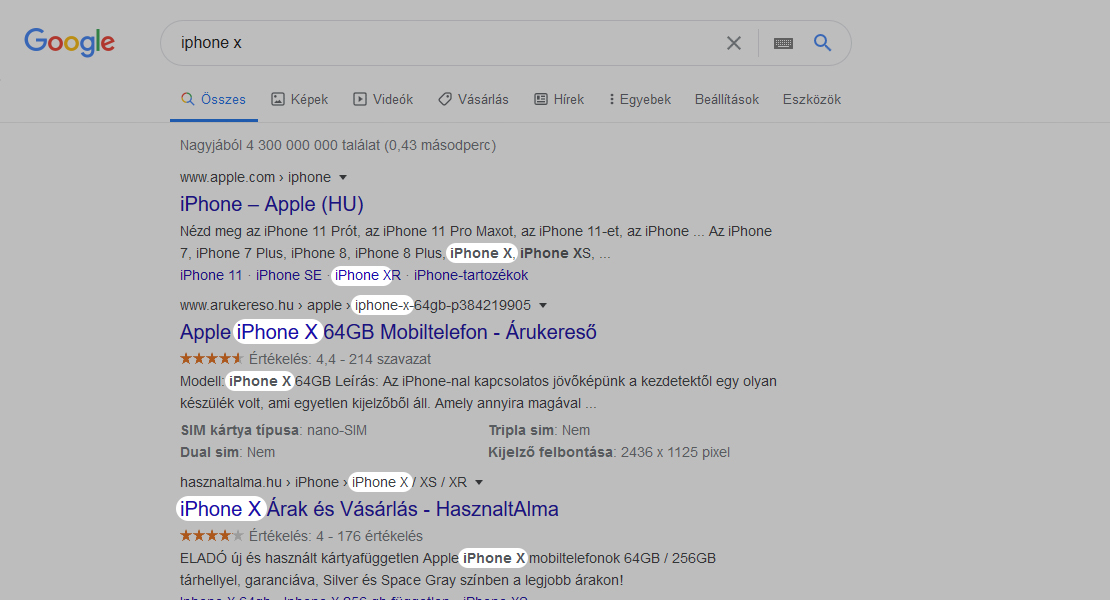
Task: Click the Tripla sim: Nem text
Action: [x=539, y=430]
